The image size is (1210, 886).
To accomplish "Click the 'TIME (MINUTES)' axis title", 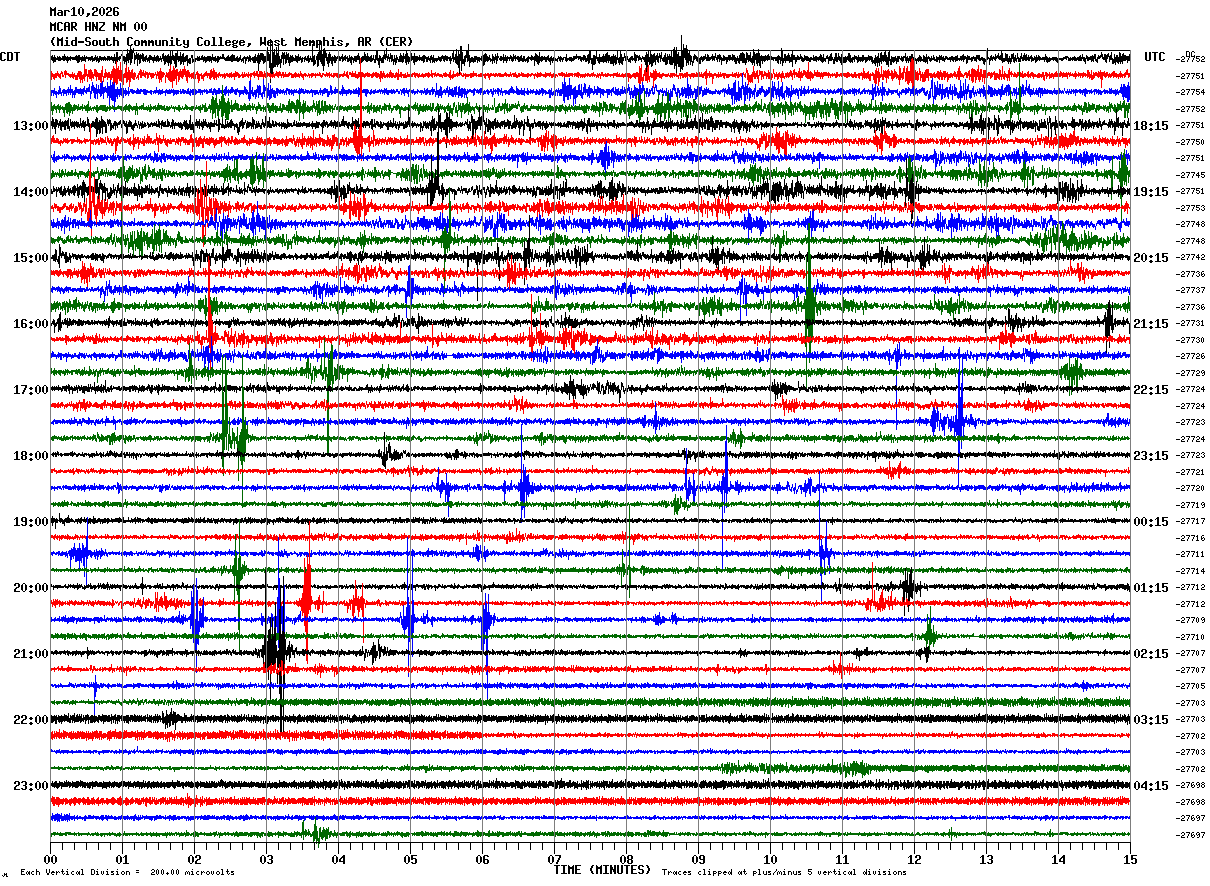I will (x=602, y=870).
